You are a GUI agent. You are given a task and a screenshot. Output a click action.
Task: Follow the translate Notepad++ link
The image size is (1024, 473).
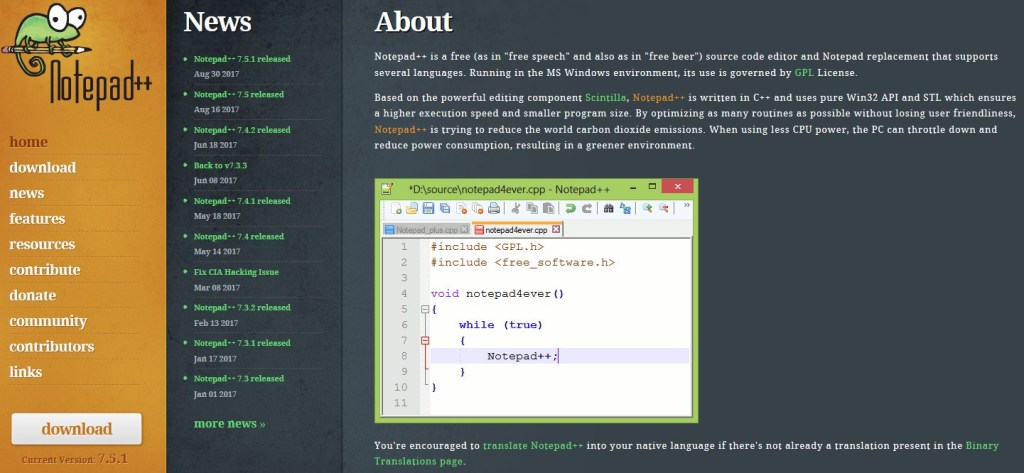click(534, 446)
